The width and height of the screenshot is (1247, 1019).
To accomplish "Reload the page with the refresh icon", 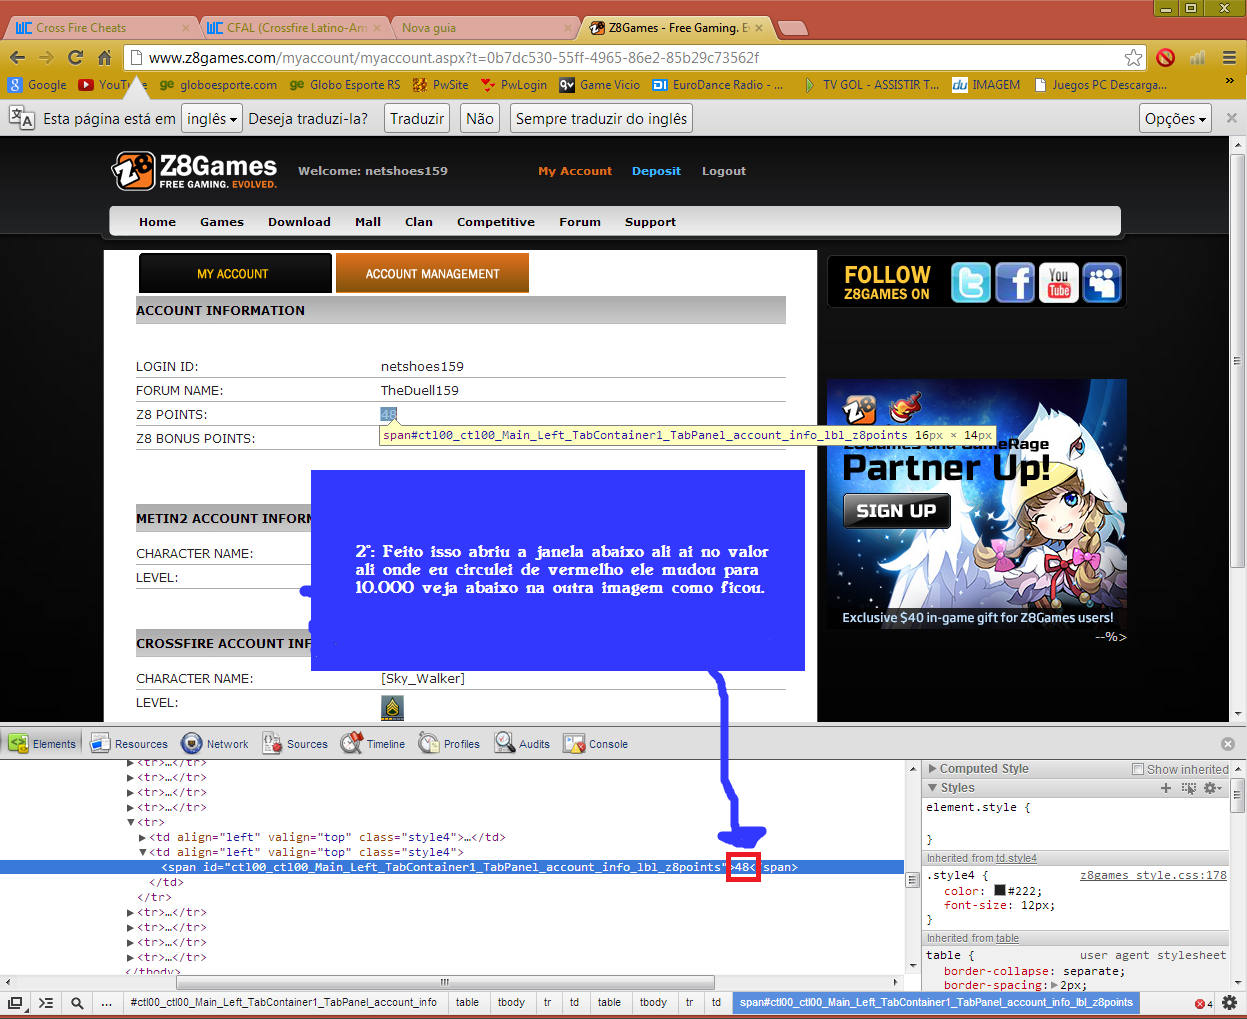I will [75, 57].
